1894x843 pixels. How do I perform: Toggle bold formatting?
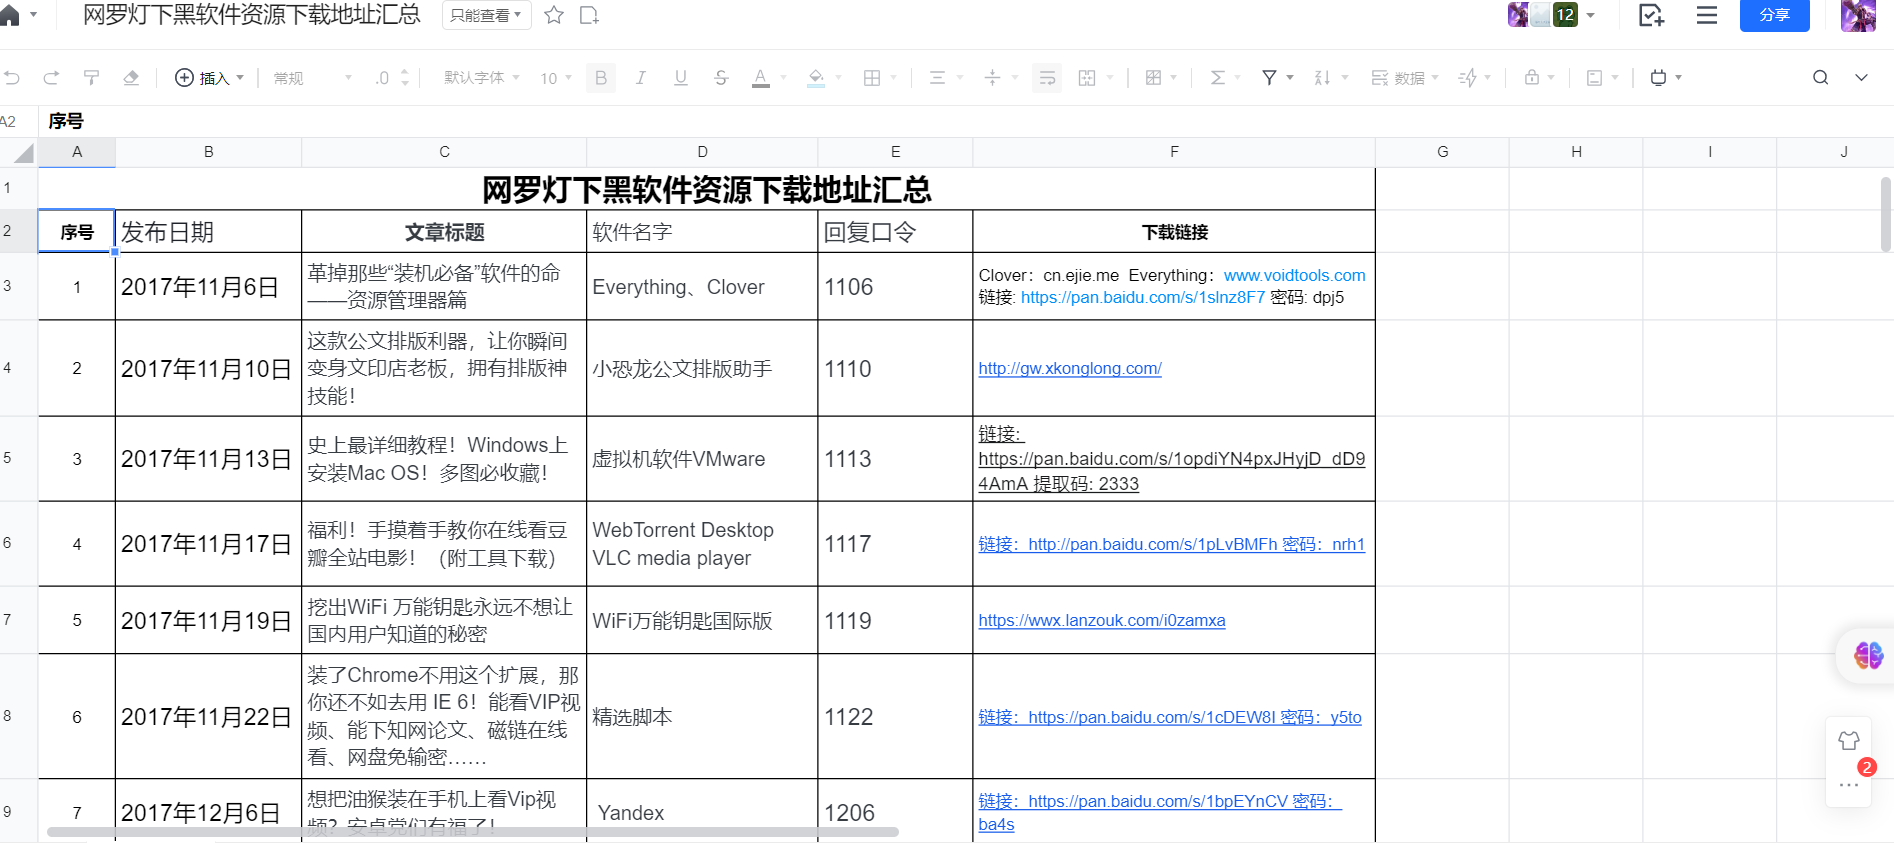point(600,78)
